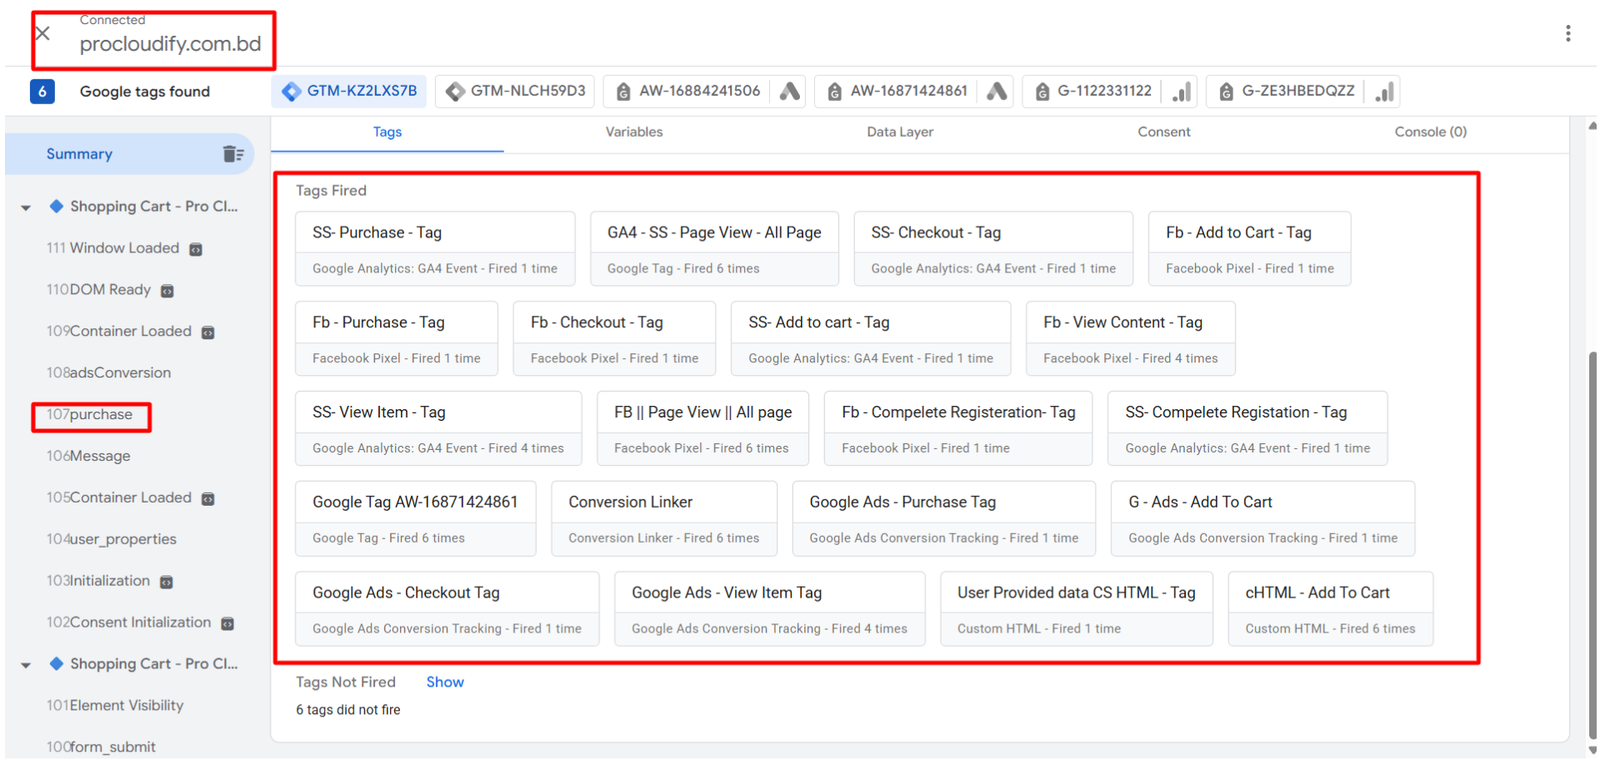Screen dimensions: 1600x760
Task: Select the GTM-NLCH59D3 container chip
Action: (516, 91)
